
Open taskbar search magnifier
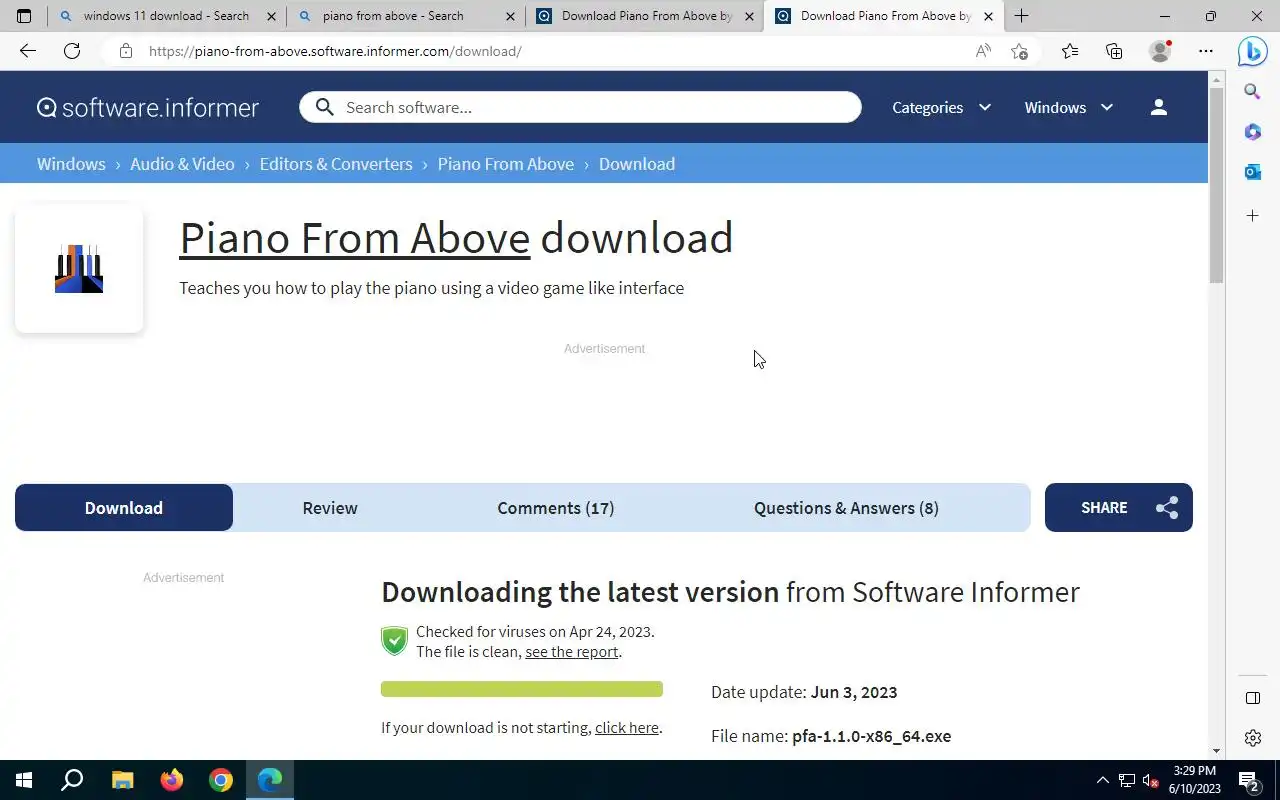click(x=72, y=780)
